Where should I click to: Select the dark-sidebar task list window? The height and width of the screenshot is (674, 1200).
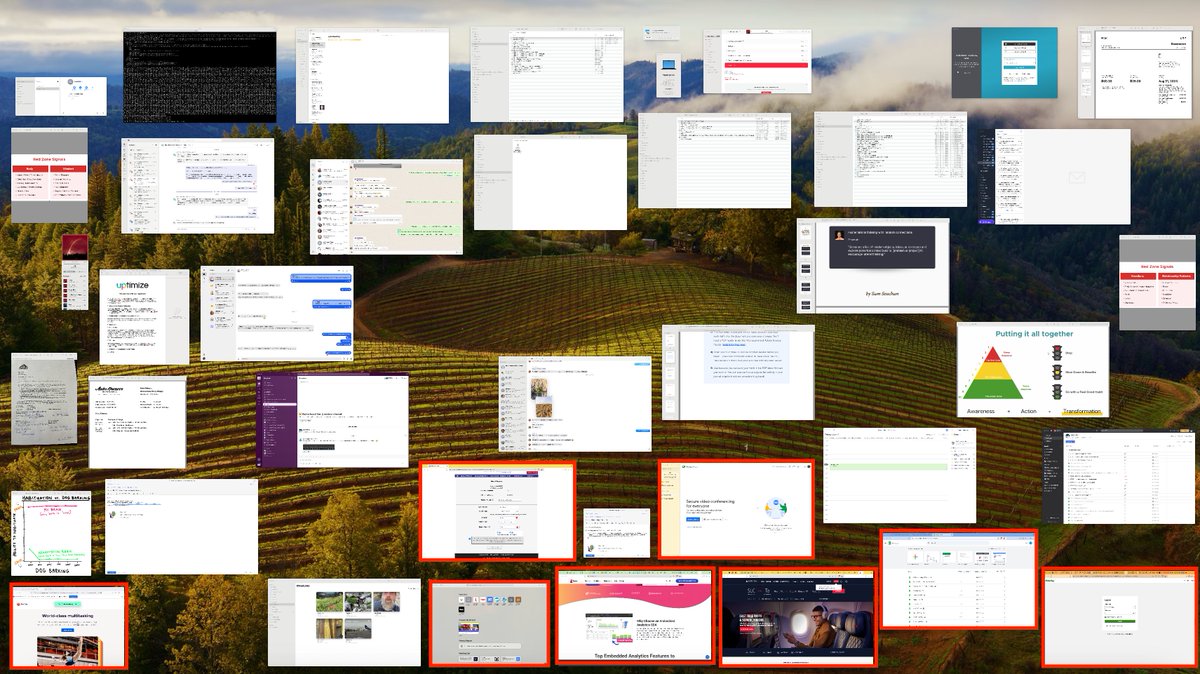click(1120, 476)
